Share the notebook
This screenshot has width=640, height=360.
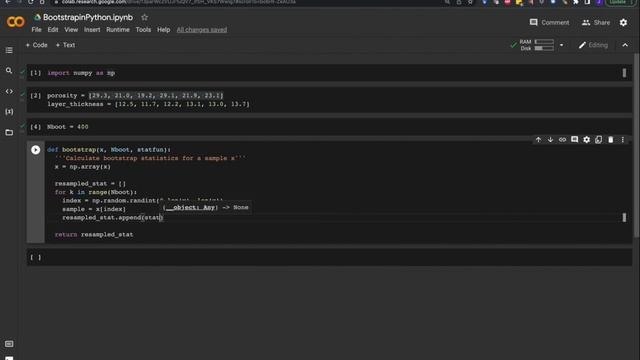point(596,22)
